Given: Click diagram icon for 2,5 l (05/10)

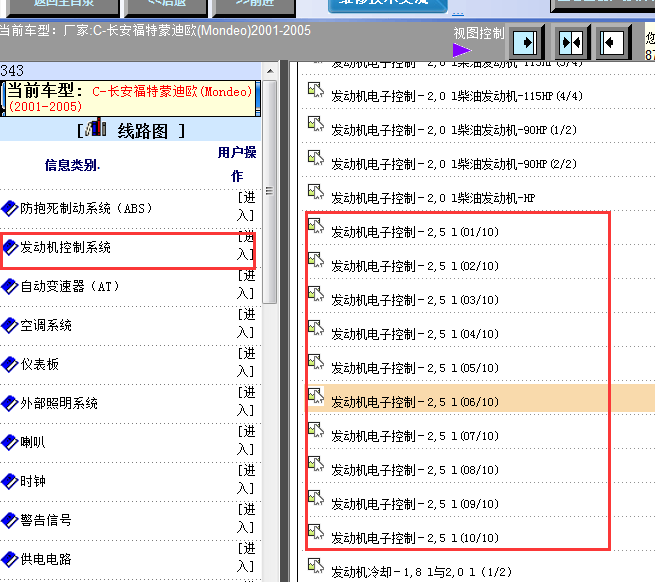Looking at the screenshot, I should (316, 363).
